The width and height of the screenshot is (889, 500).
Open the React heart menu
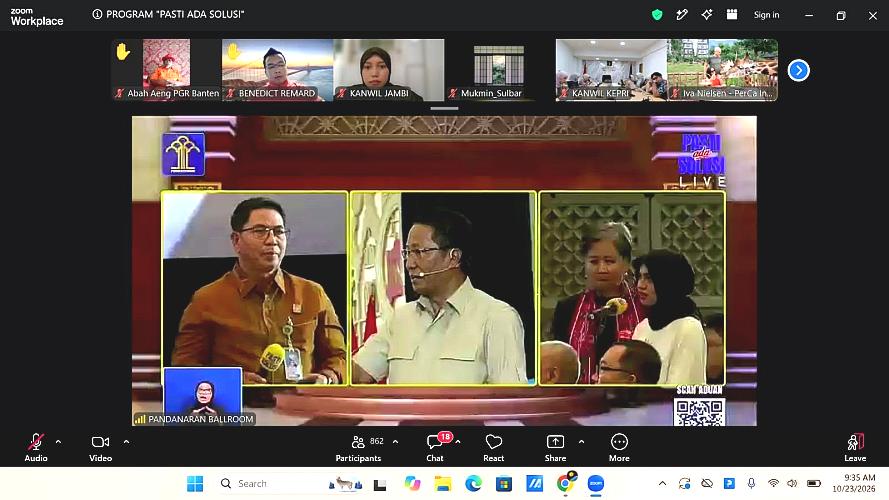[494, 447]
